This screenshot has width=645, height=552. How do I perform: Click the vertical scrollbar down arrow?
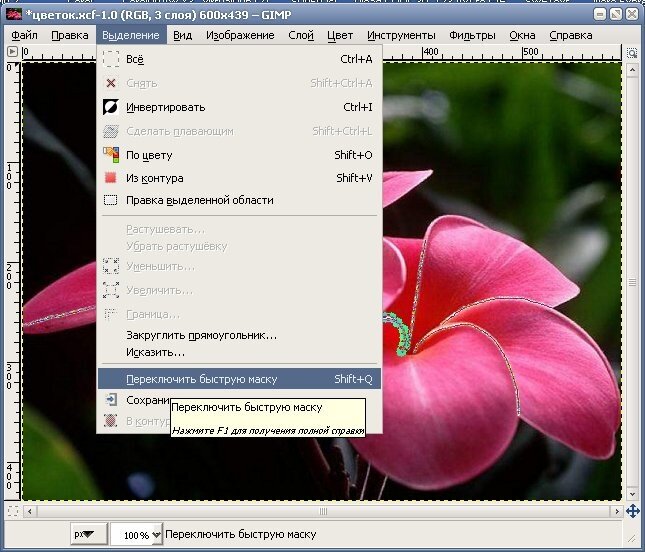(632, 494)
